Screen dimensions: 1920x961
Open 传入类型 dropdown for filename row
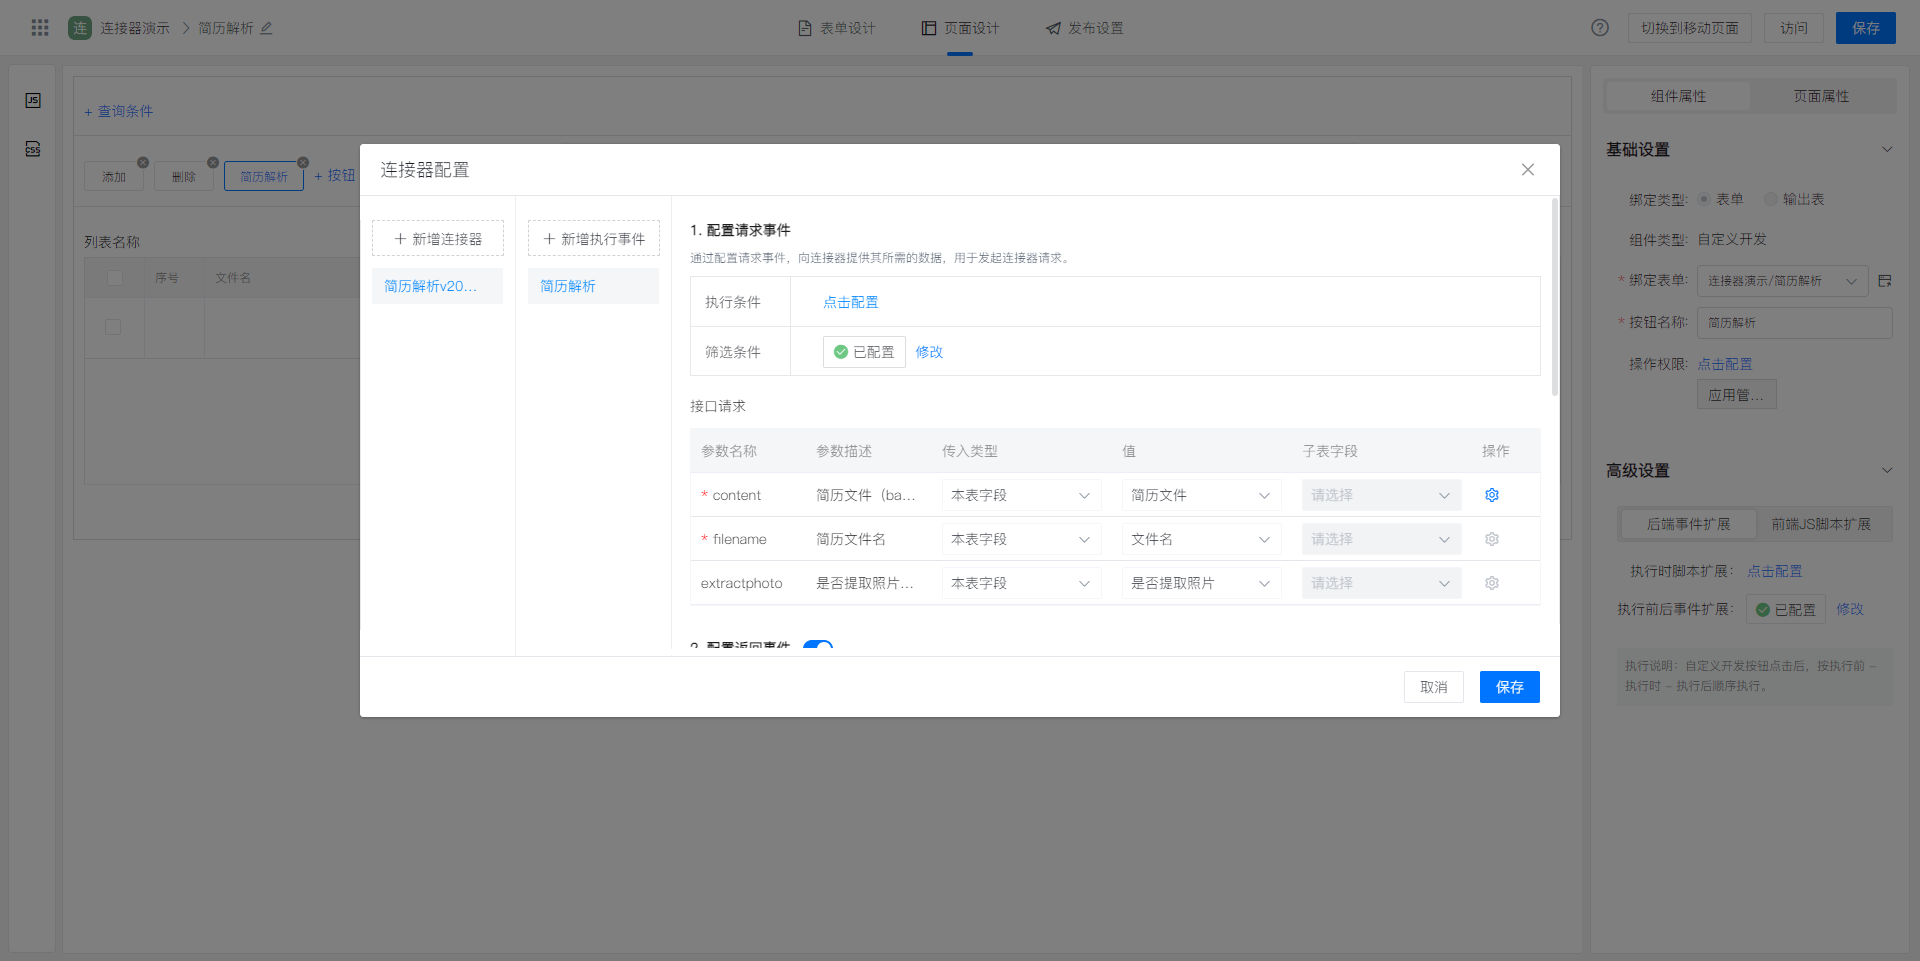pyautogui.click(x=1021, y=539)
